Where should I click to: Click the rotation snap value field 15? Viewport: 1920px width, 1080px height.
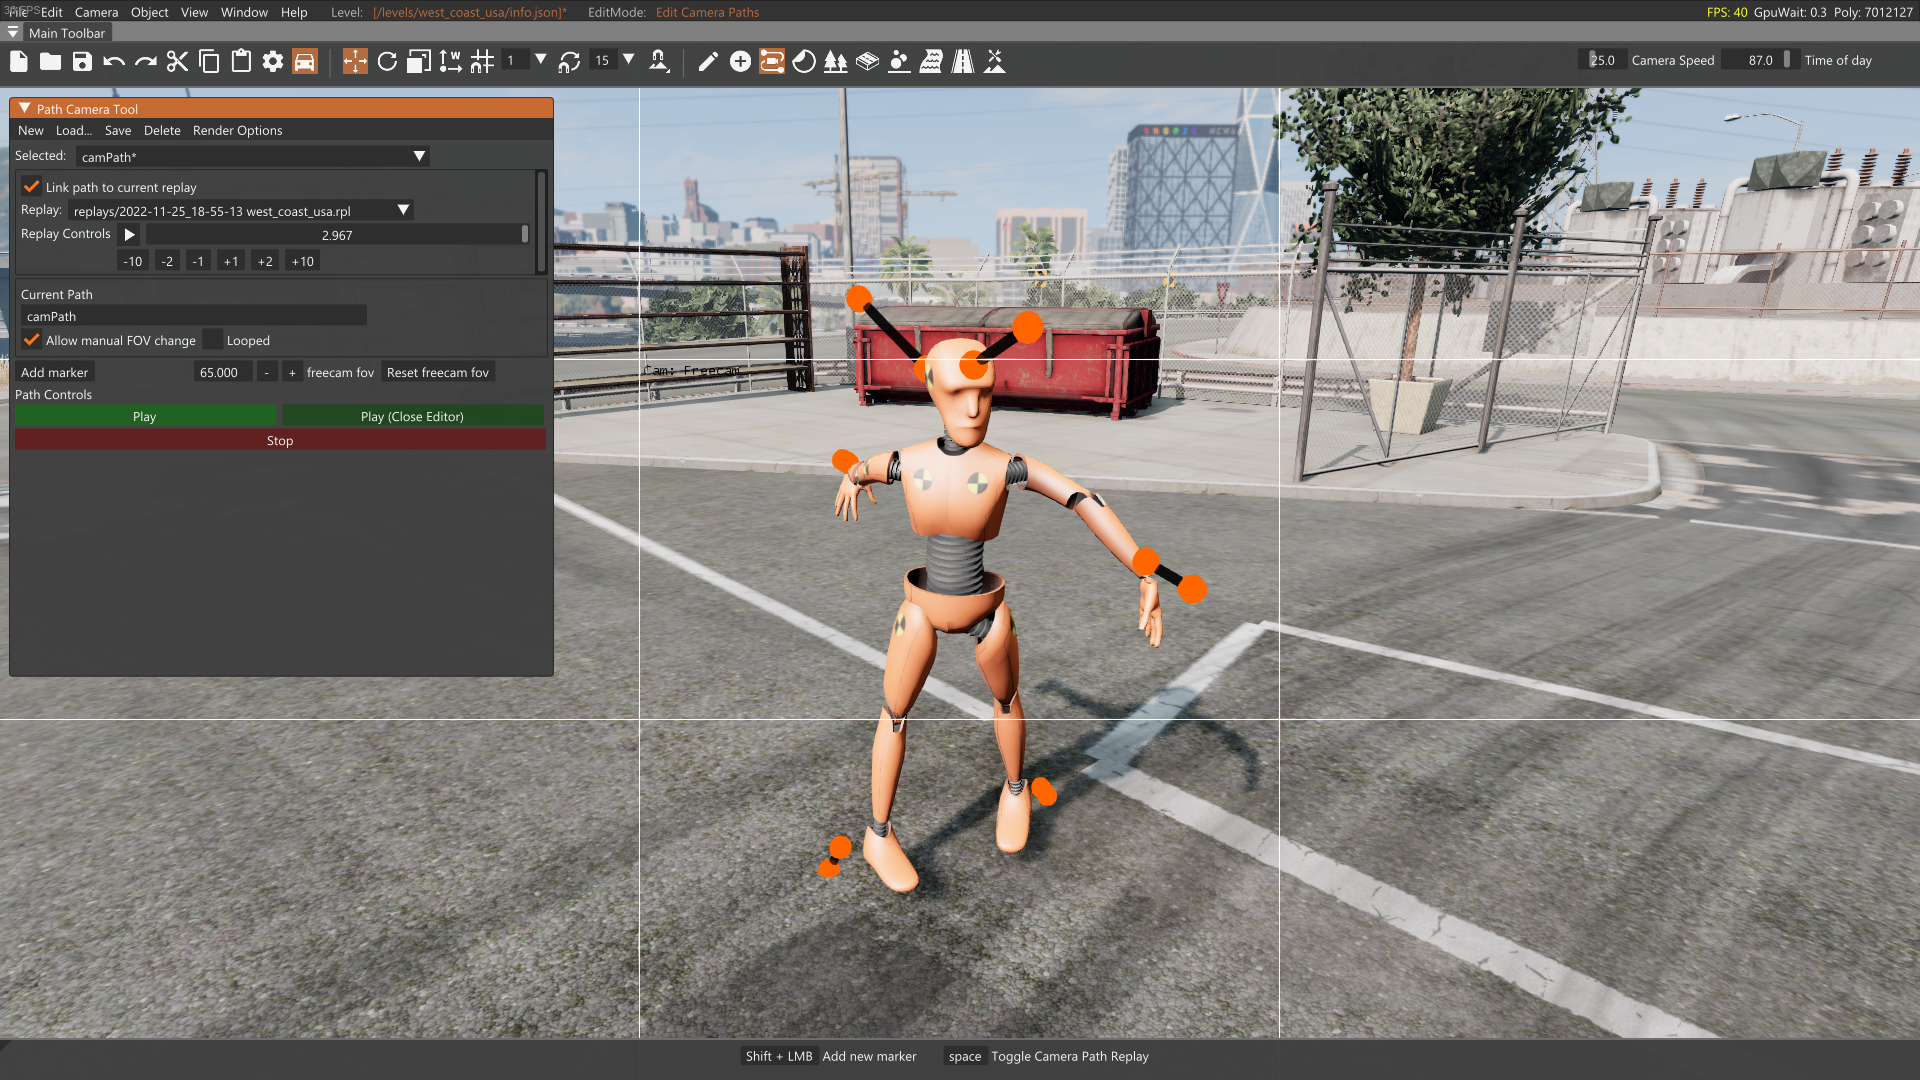point(603,60)
